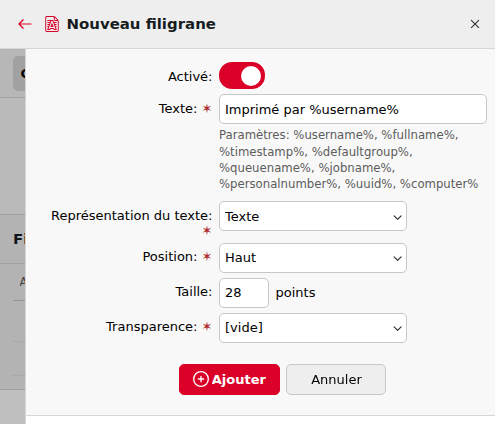
Task: Click the Annuler button
Action: [336, 379]
